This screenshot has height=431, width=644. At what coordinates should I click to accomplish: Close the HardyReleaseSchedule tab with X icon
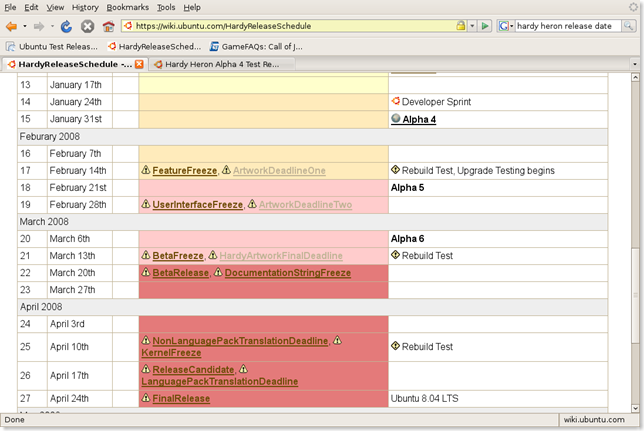tap(139, 64)
